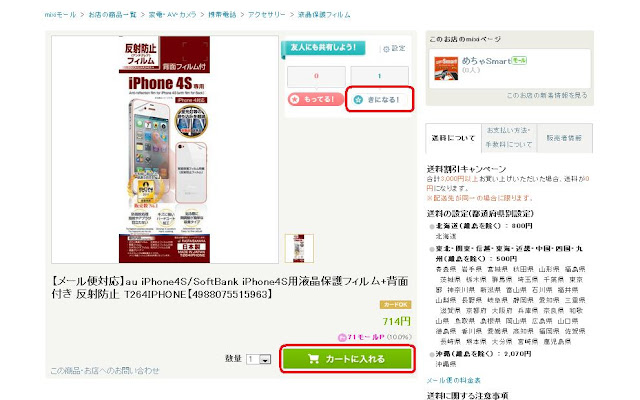640x400 pixels.
Task: Click the モール badge next to shop name
Action: click(x=519, y=60)
